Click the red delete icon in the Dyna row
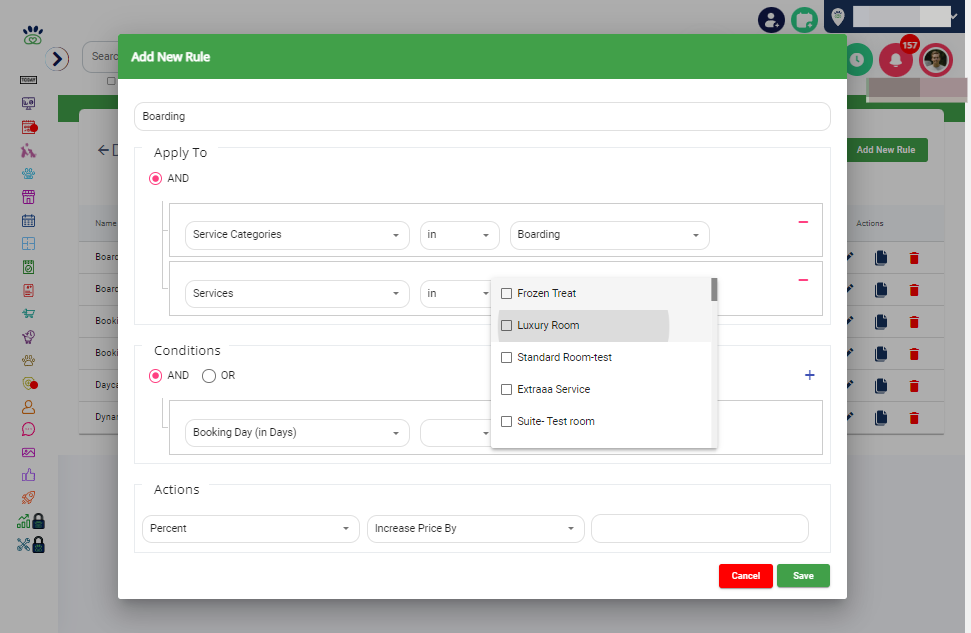The height and width of the screenshot is (633, 971). point(914,418)
